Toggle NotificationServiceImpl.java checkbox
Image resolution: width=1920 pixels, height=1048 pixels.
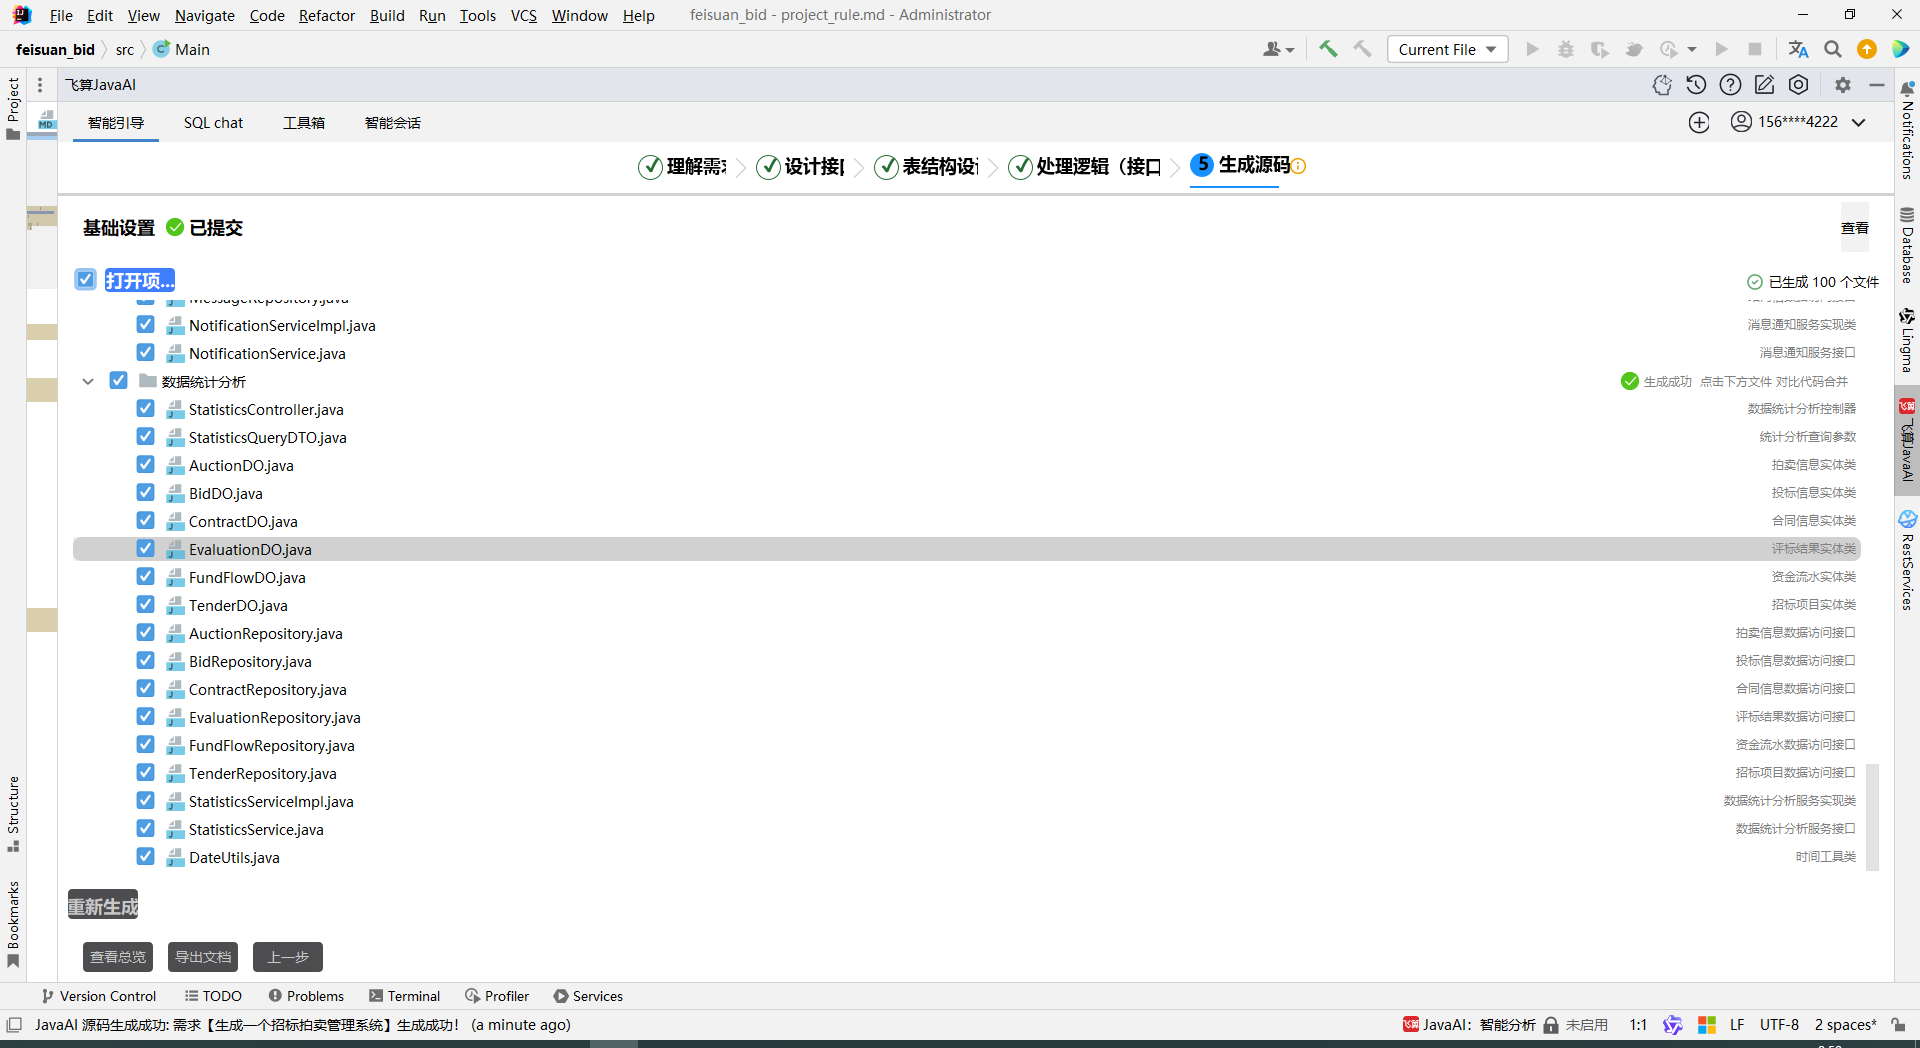[x=145, y=325]
